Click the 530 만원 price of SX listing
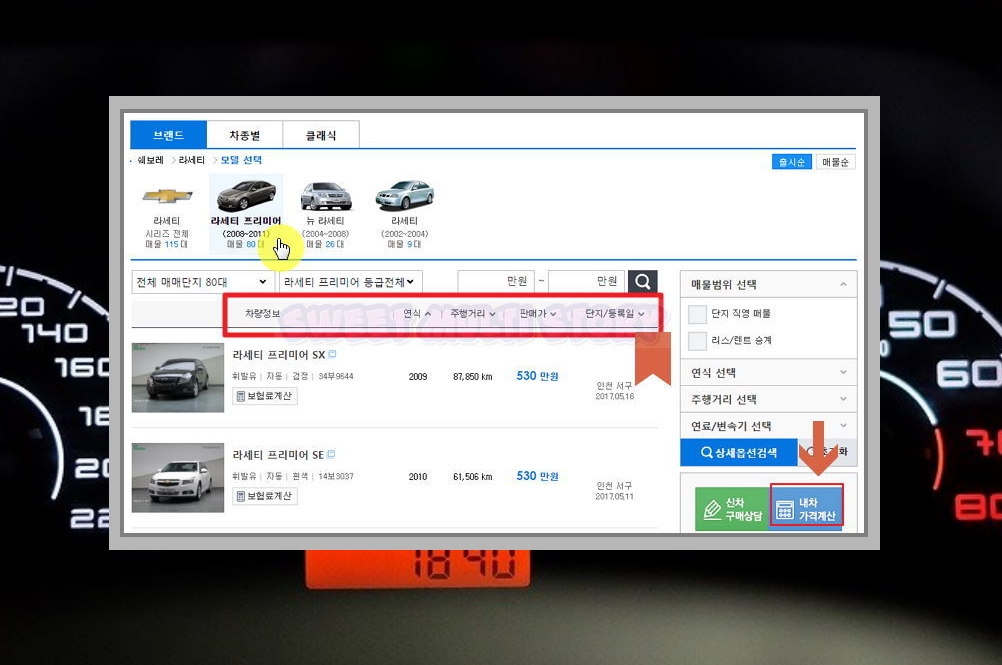The width and height of the screenshot is (1002, 665). (x=537, y=376)
